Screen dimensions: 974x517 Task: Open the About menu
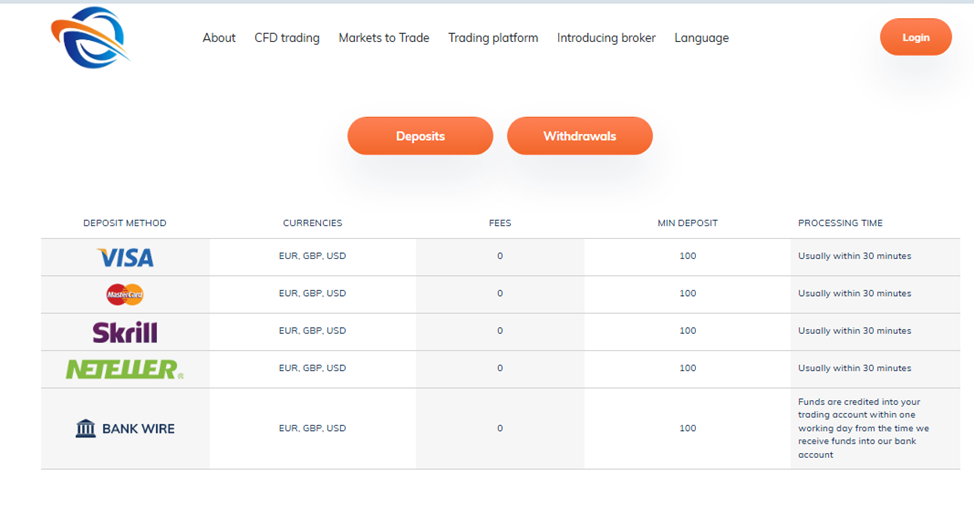click(219, 38)
